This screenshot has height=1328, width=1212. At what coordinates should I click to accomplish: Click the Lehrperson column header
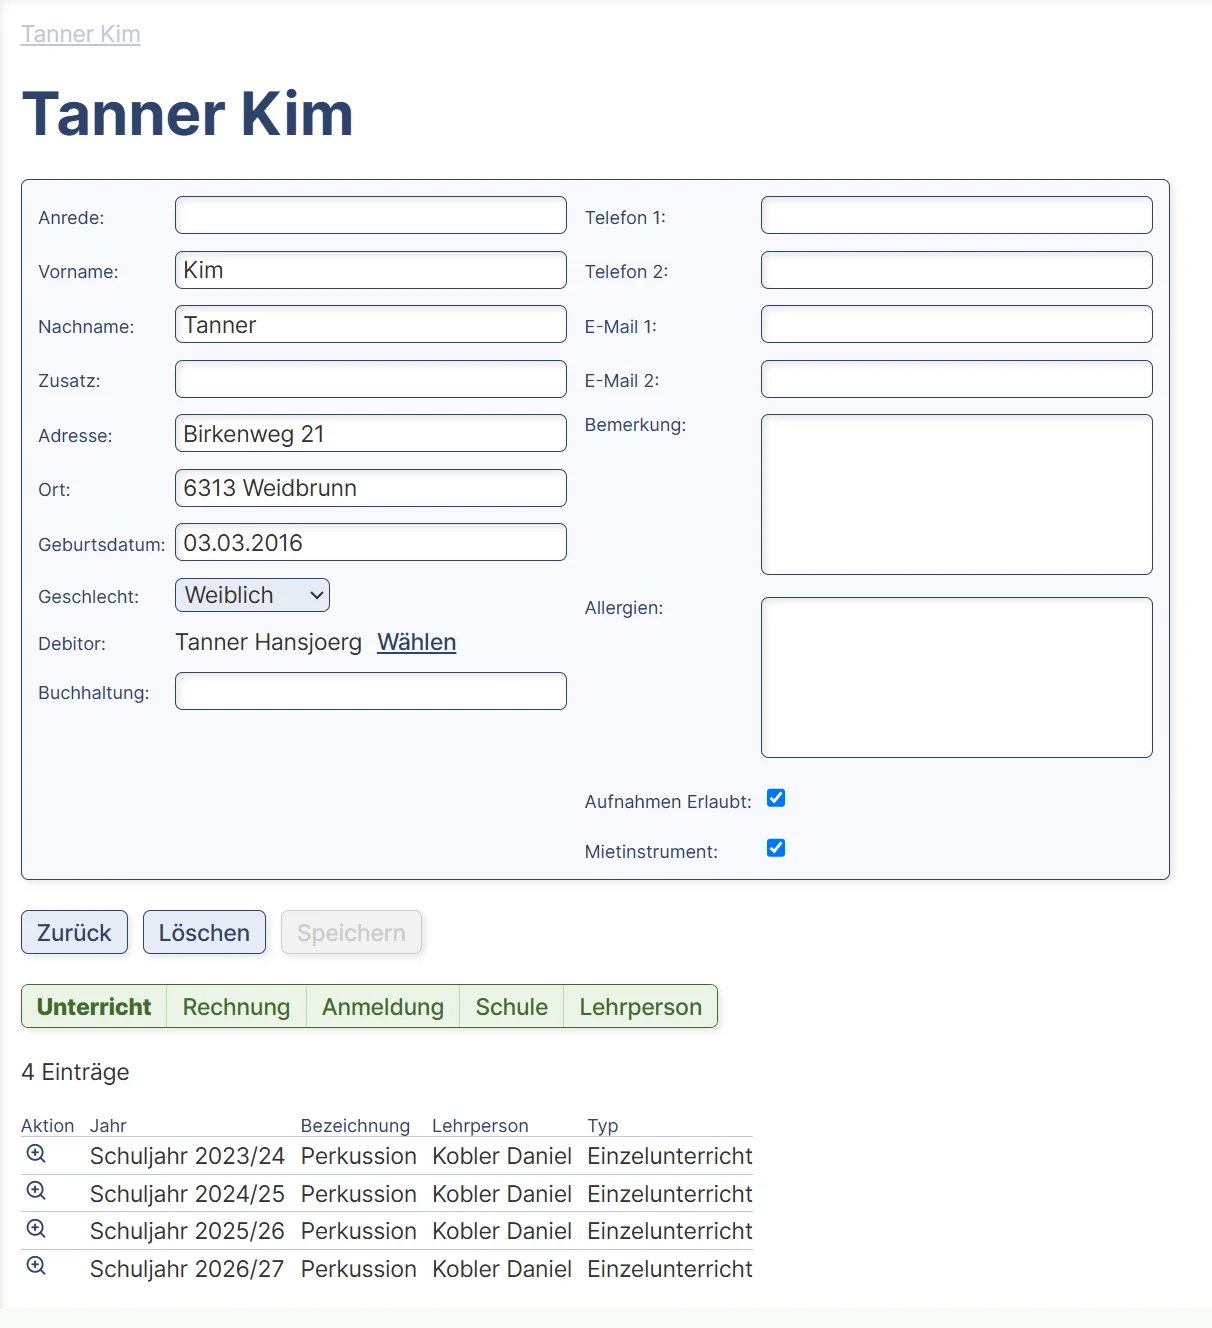point(480,1126)
